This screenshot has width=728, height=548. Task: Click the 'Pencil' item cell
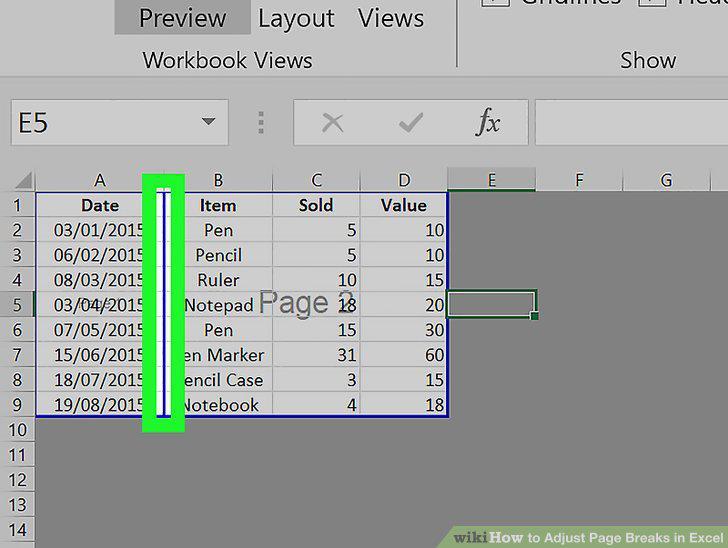(x=218, y=255)
